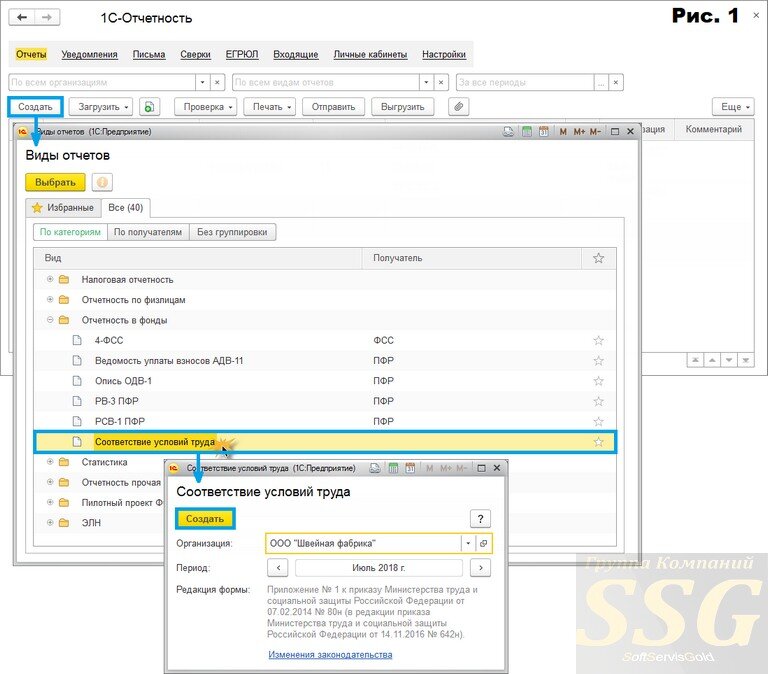Switch grouping to Без группировки
This screenshot has width=768, height=674.
[x=232, y=232]
